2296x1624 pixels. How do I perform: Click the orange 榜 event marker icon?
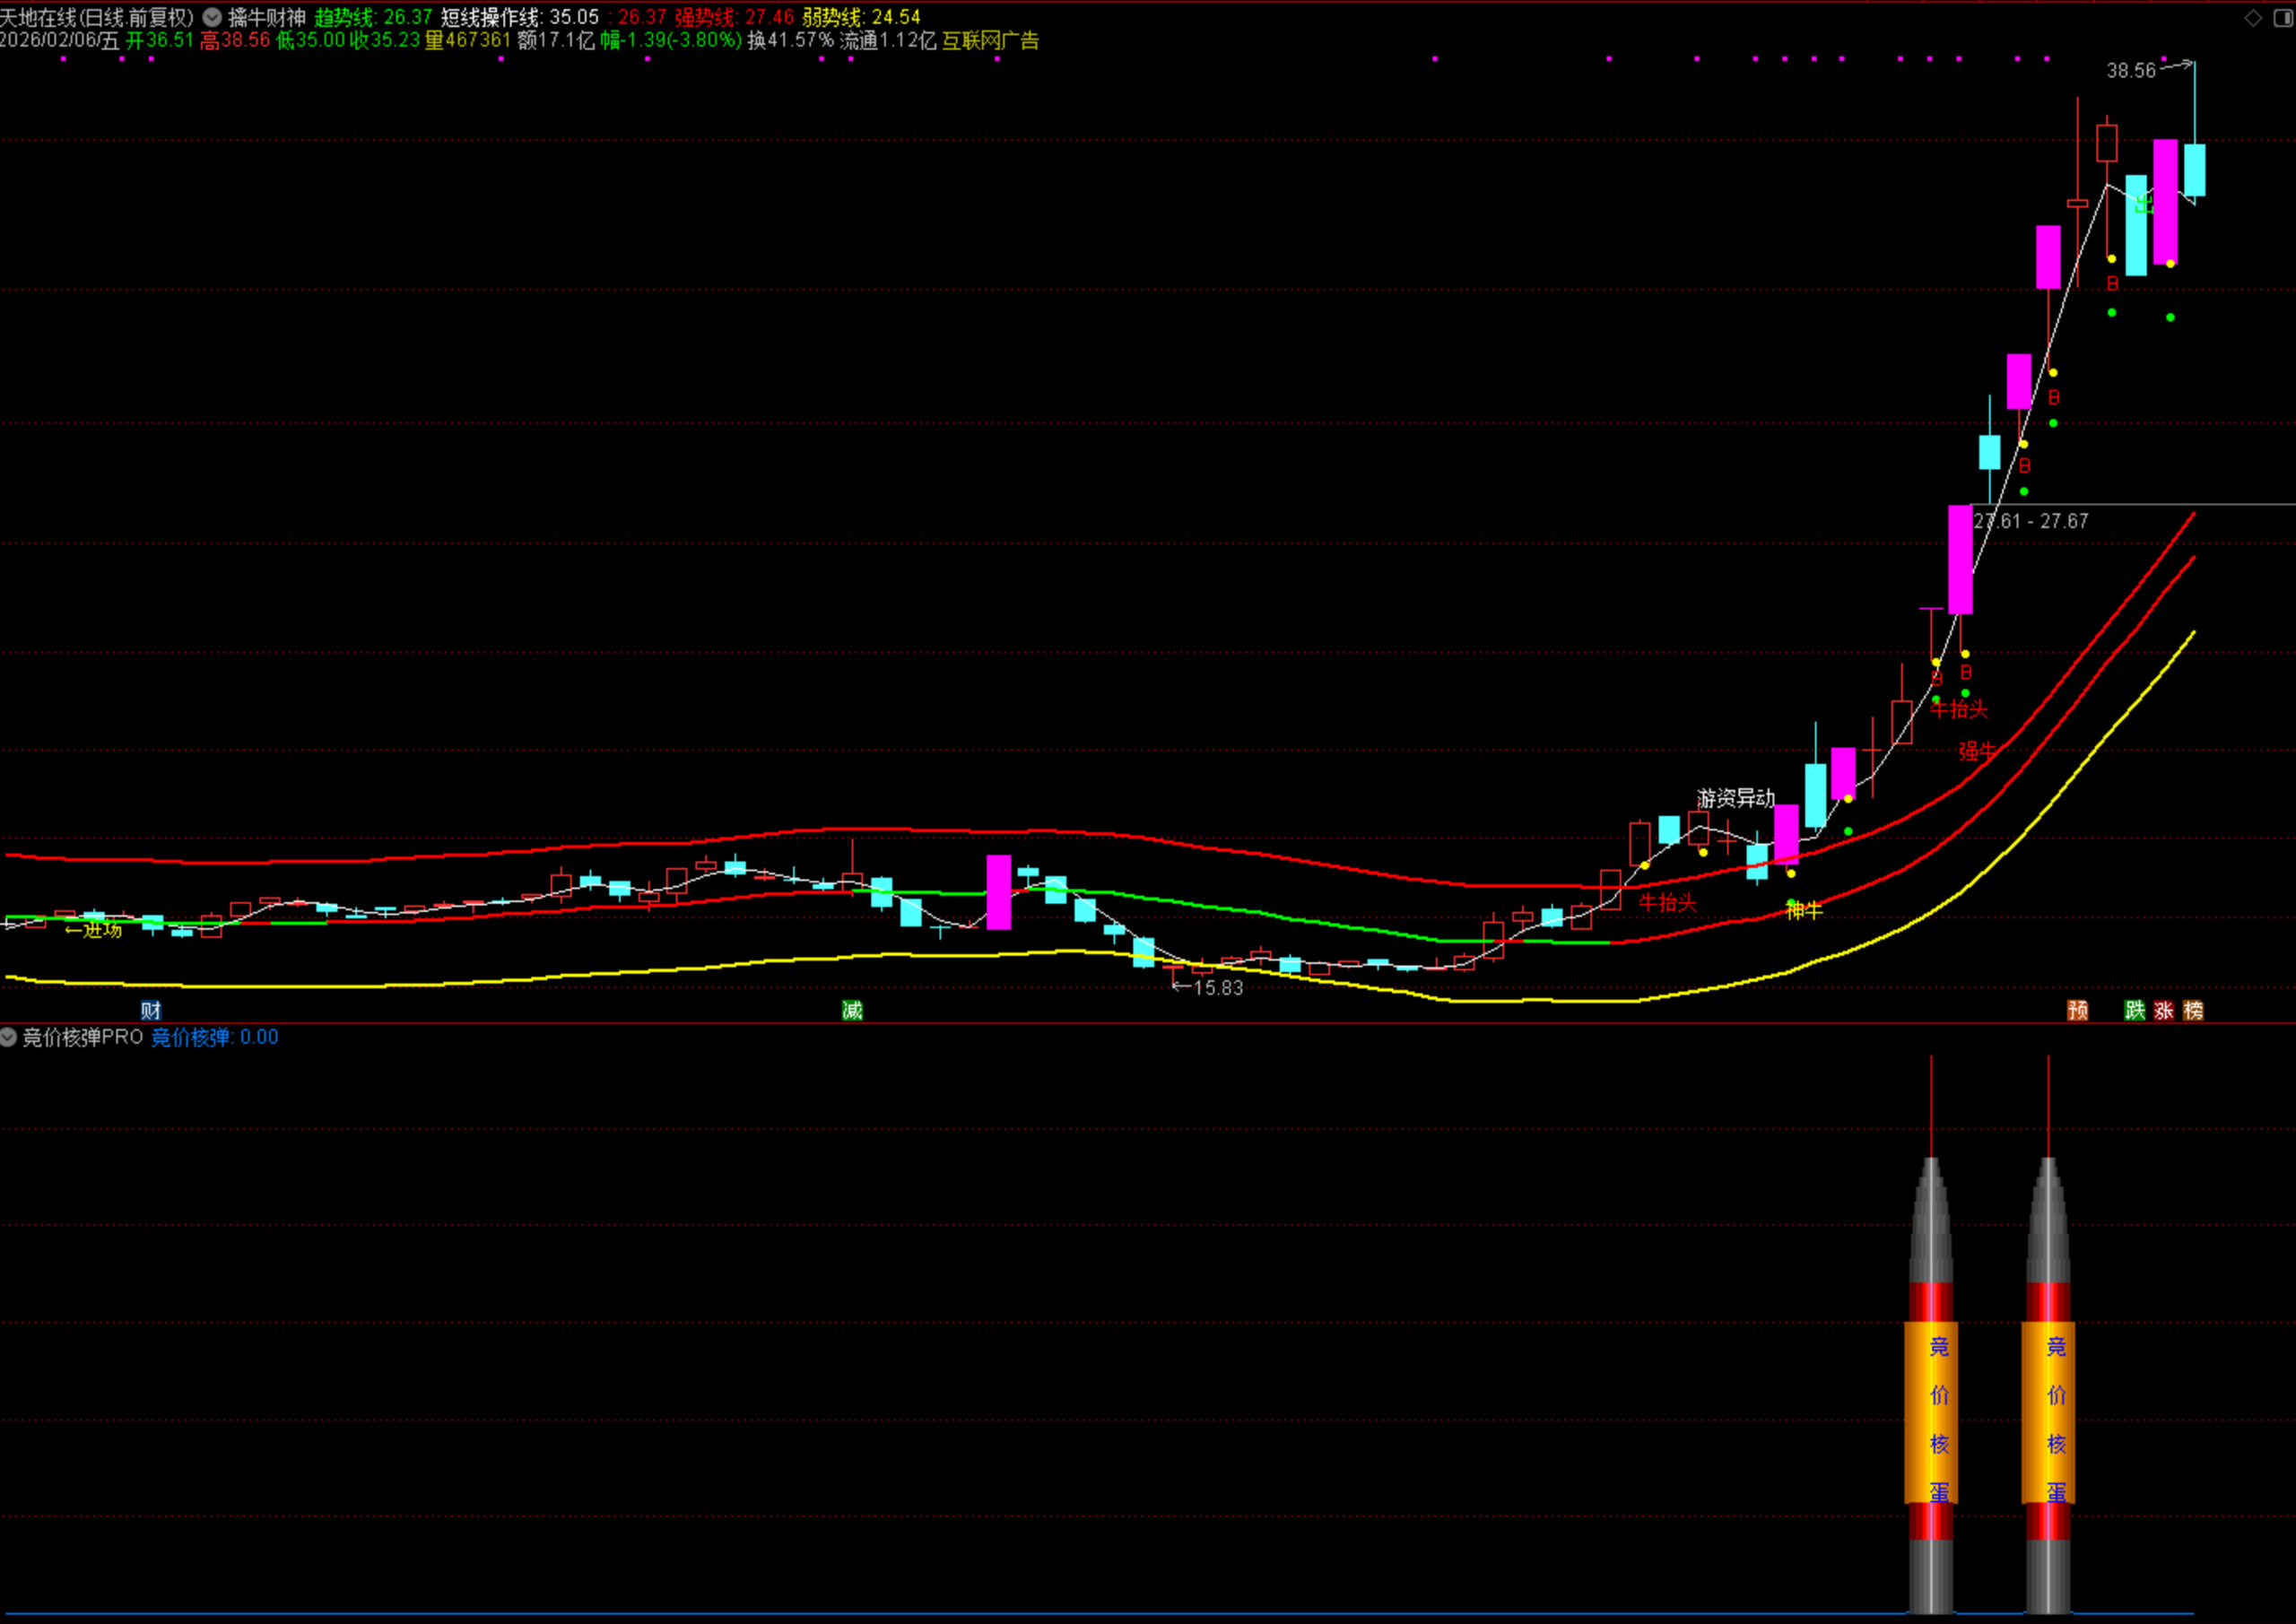2193,1010
